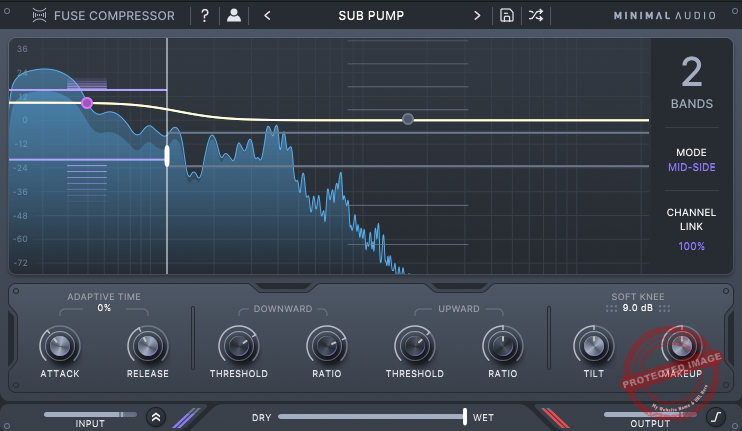Click the Release knob

coord(148,346)
